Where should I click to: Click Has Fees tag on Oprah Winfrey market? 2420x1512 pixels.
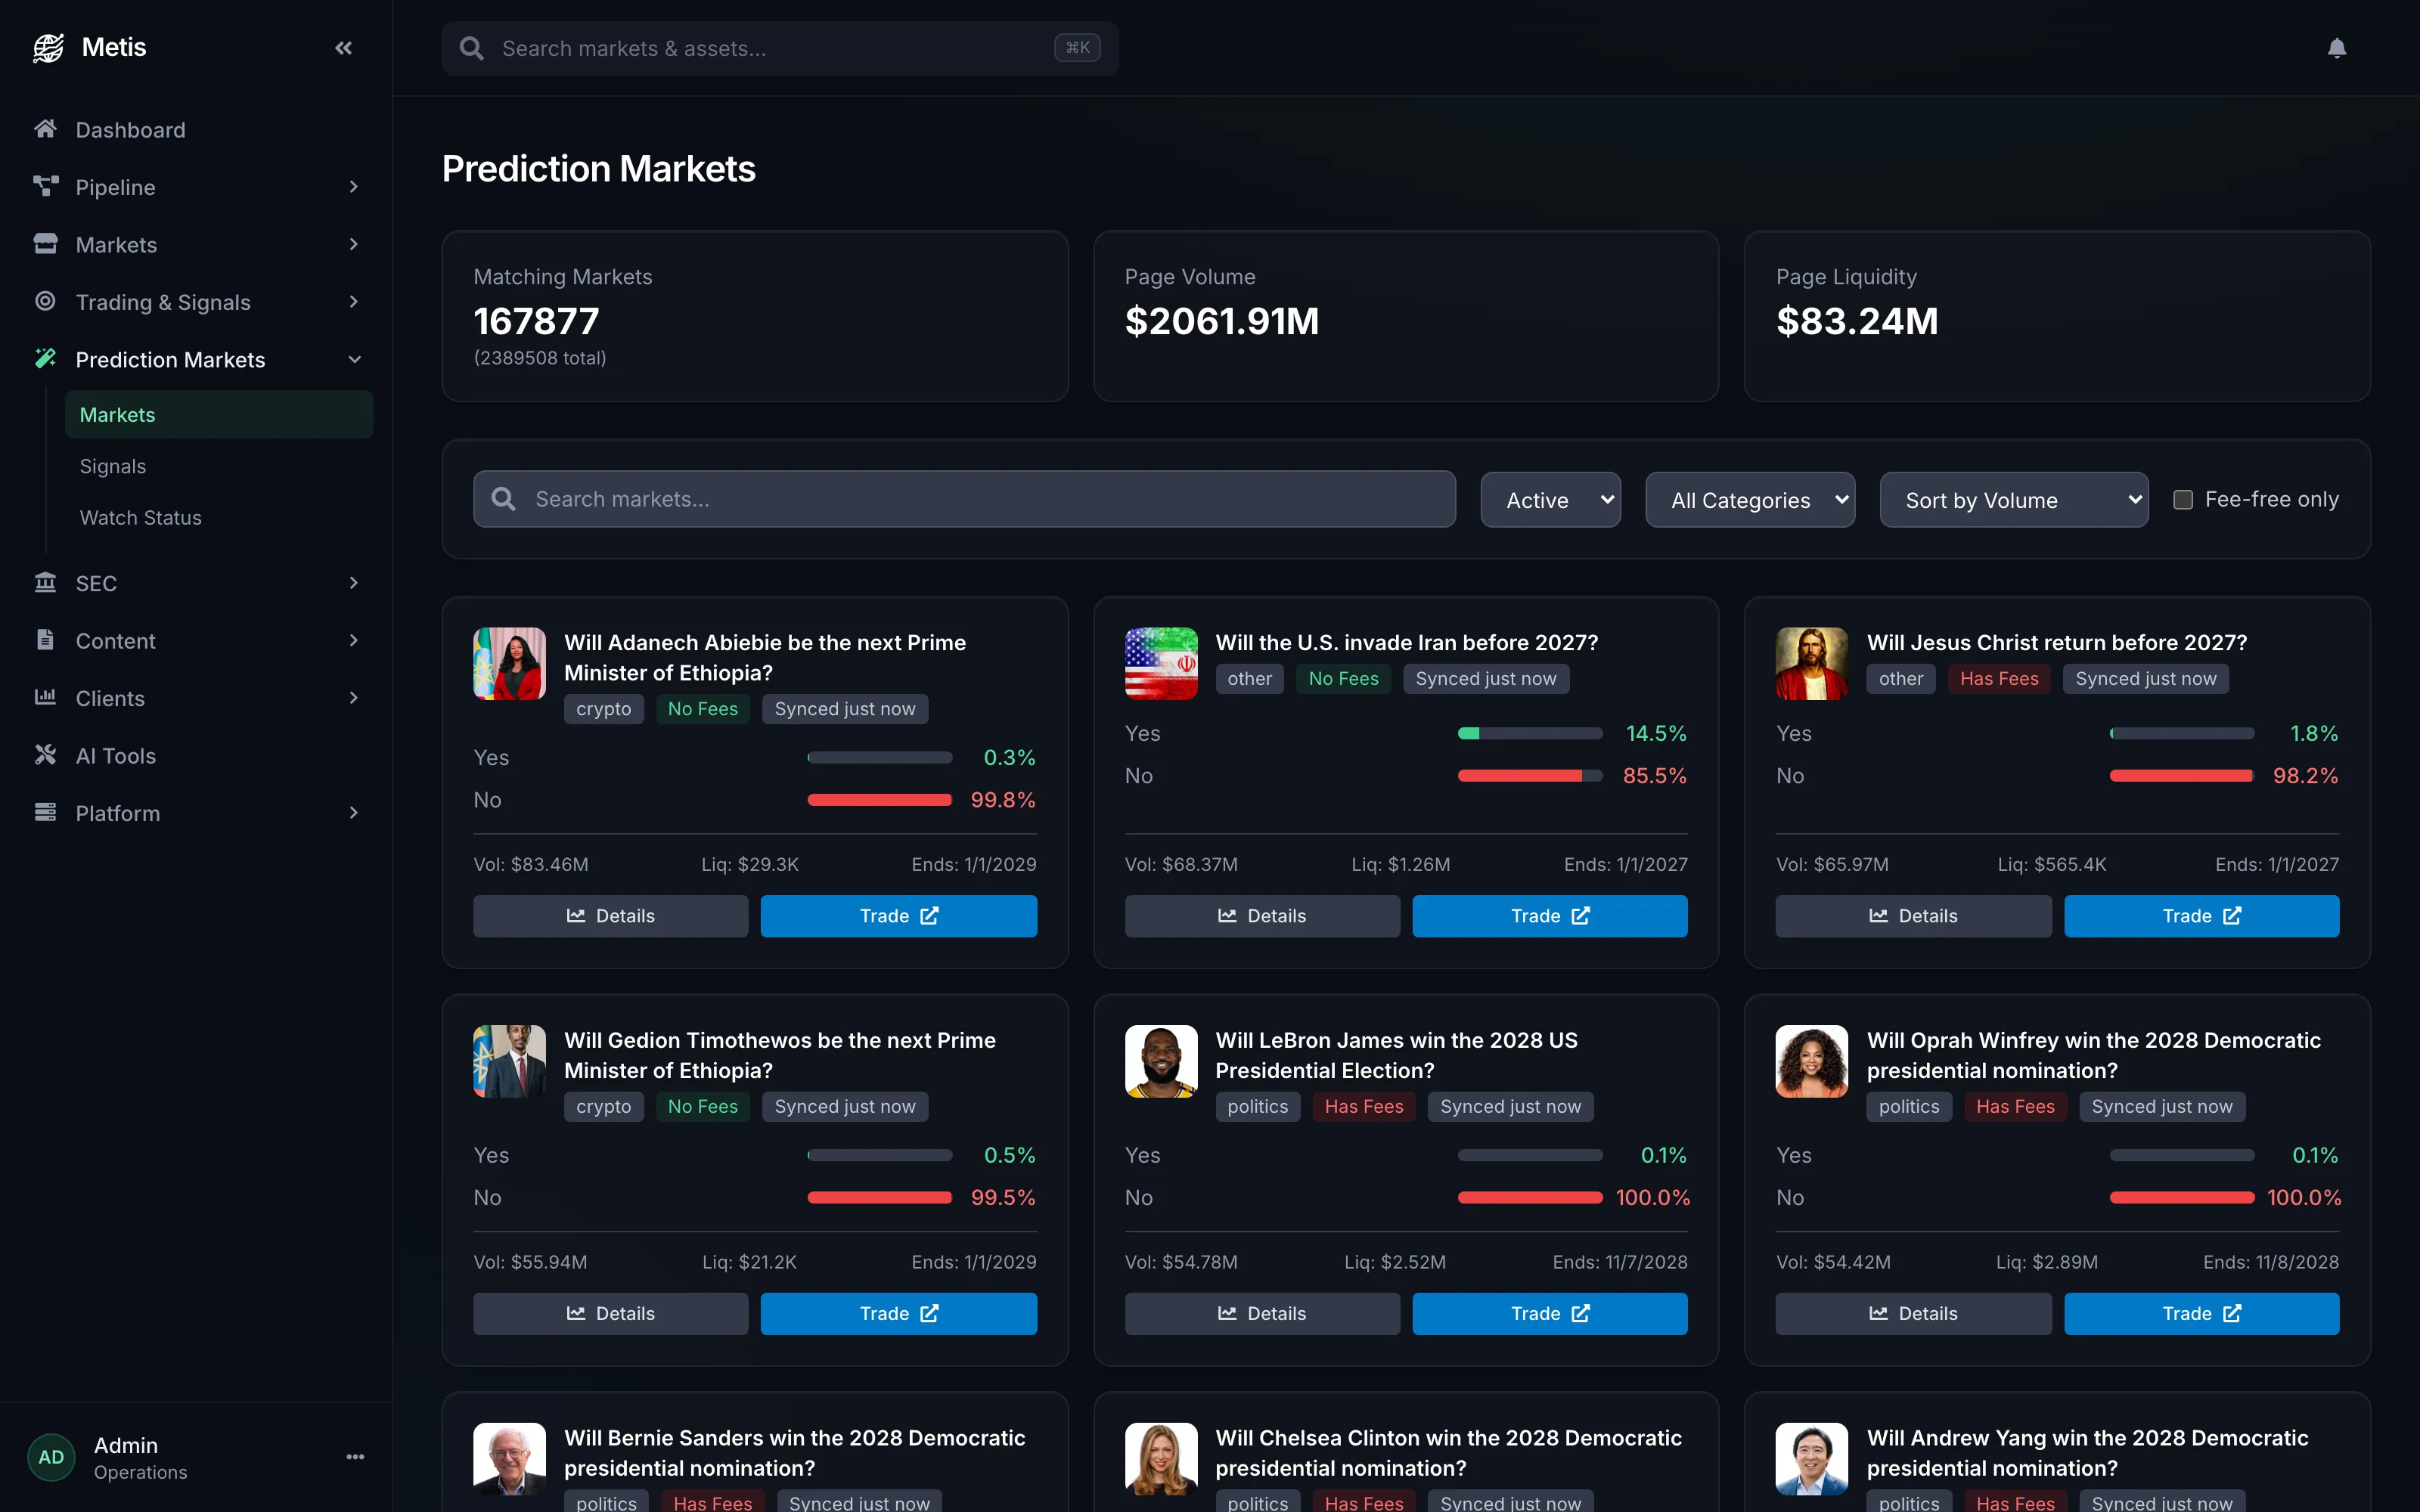click(2015, 1106)
